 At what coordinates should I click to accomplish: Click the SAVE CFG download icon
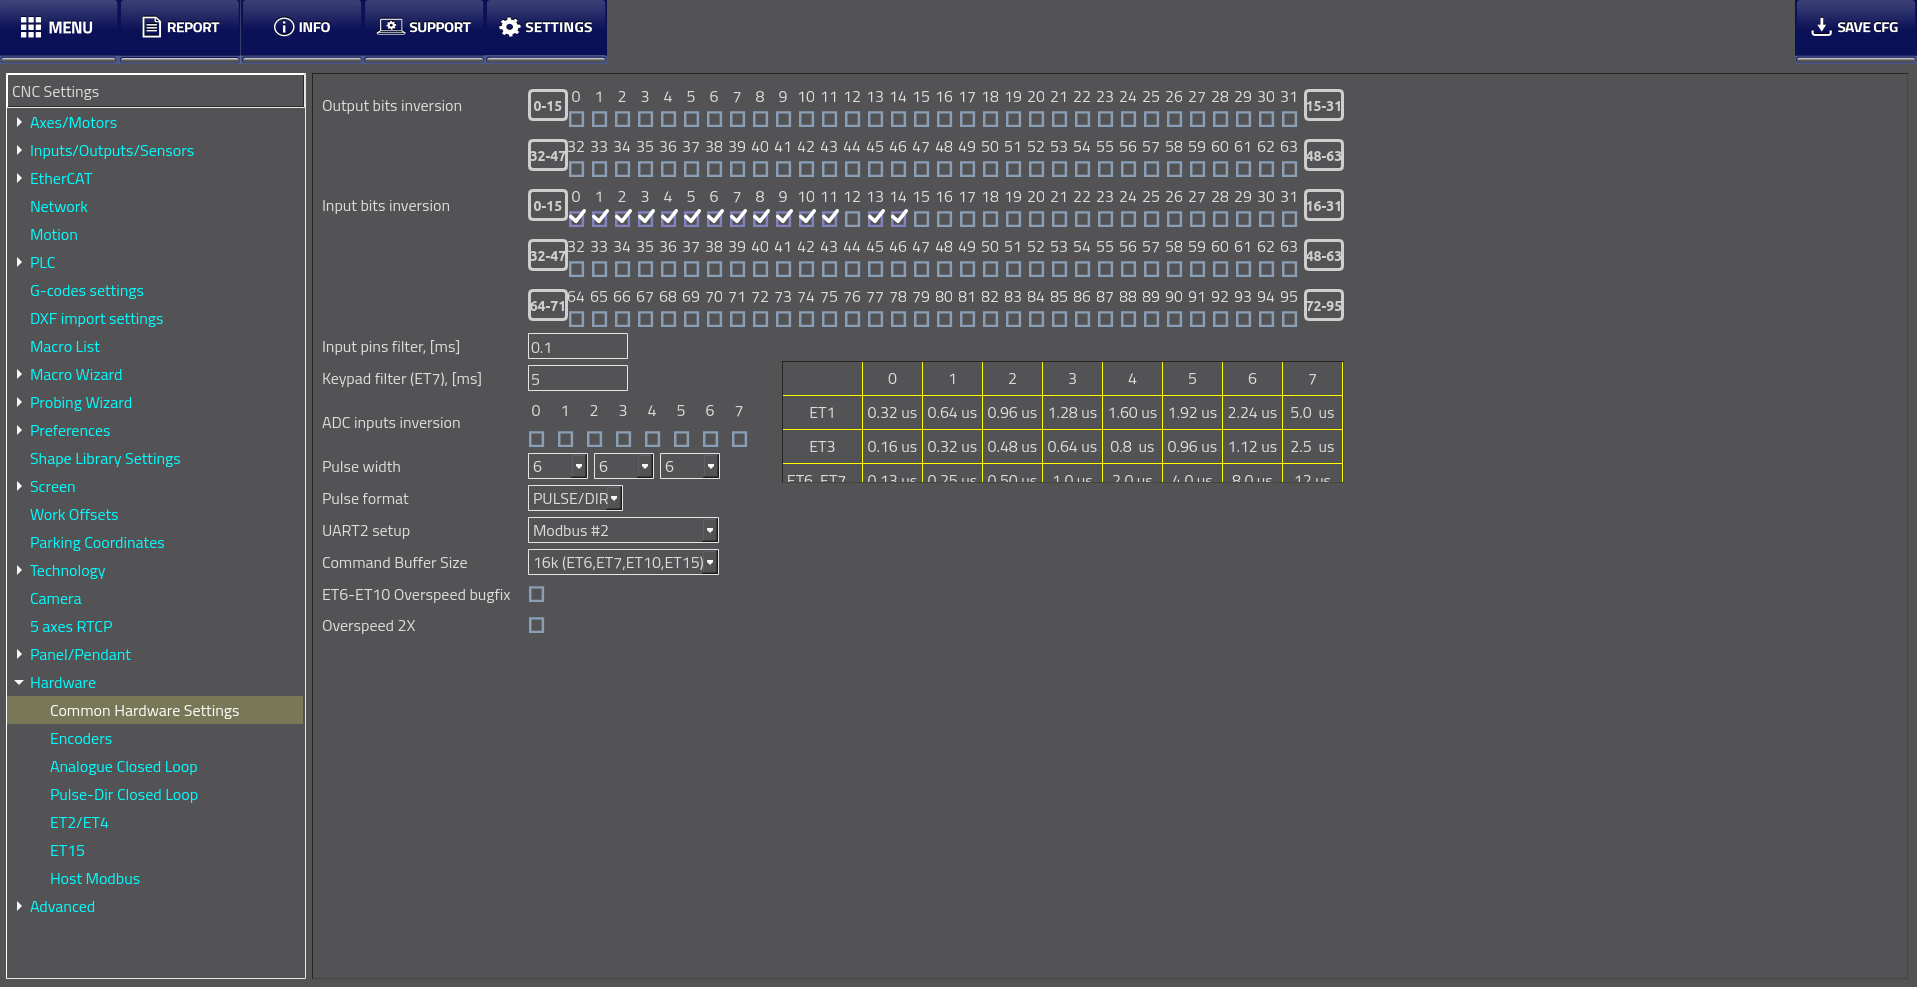[1822, 27]
